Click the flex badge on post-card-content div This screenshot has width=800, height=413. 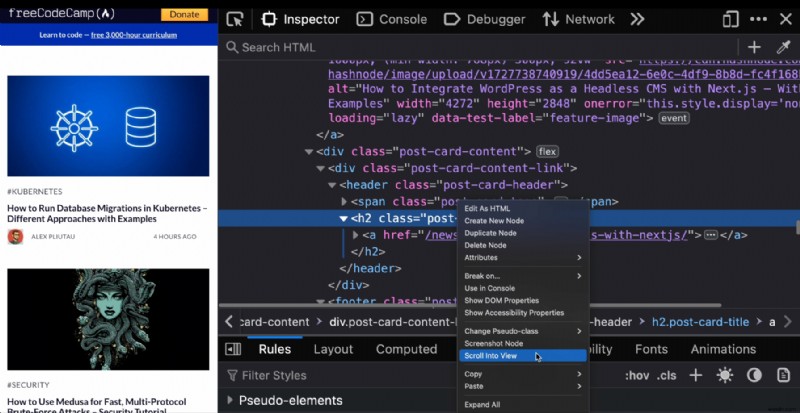(547, 152)
